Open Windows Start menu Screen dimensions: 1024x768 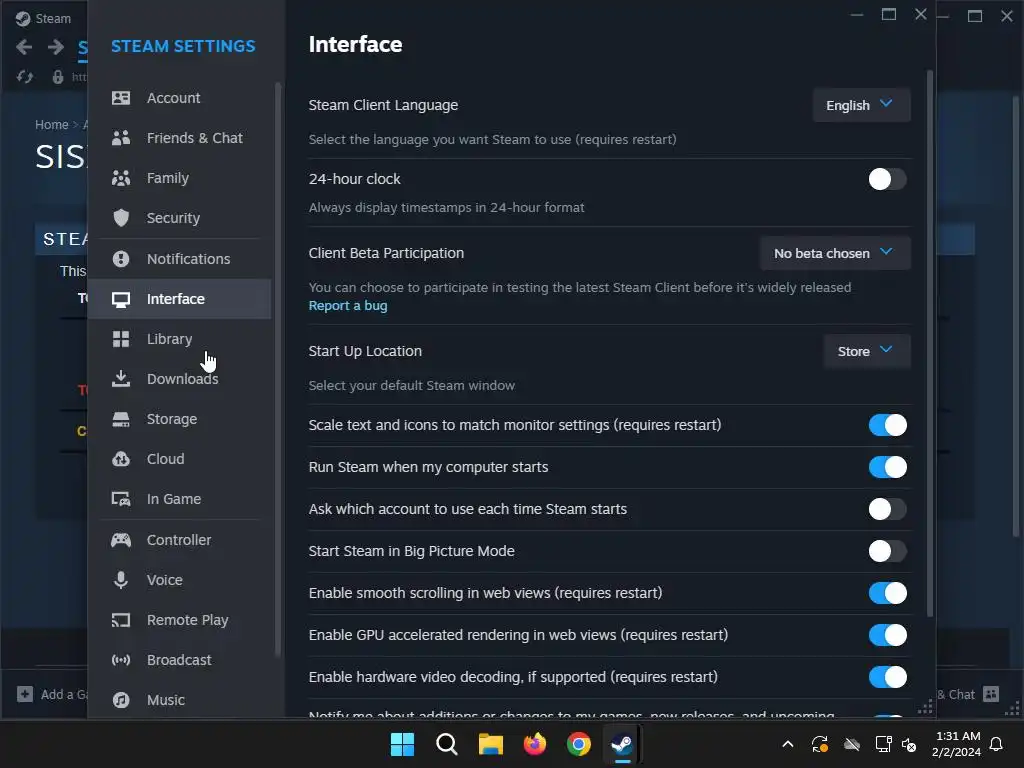pos(402,744)
